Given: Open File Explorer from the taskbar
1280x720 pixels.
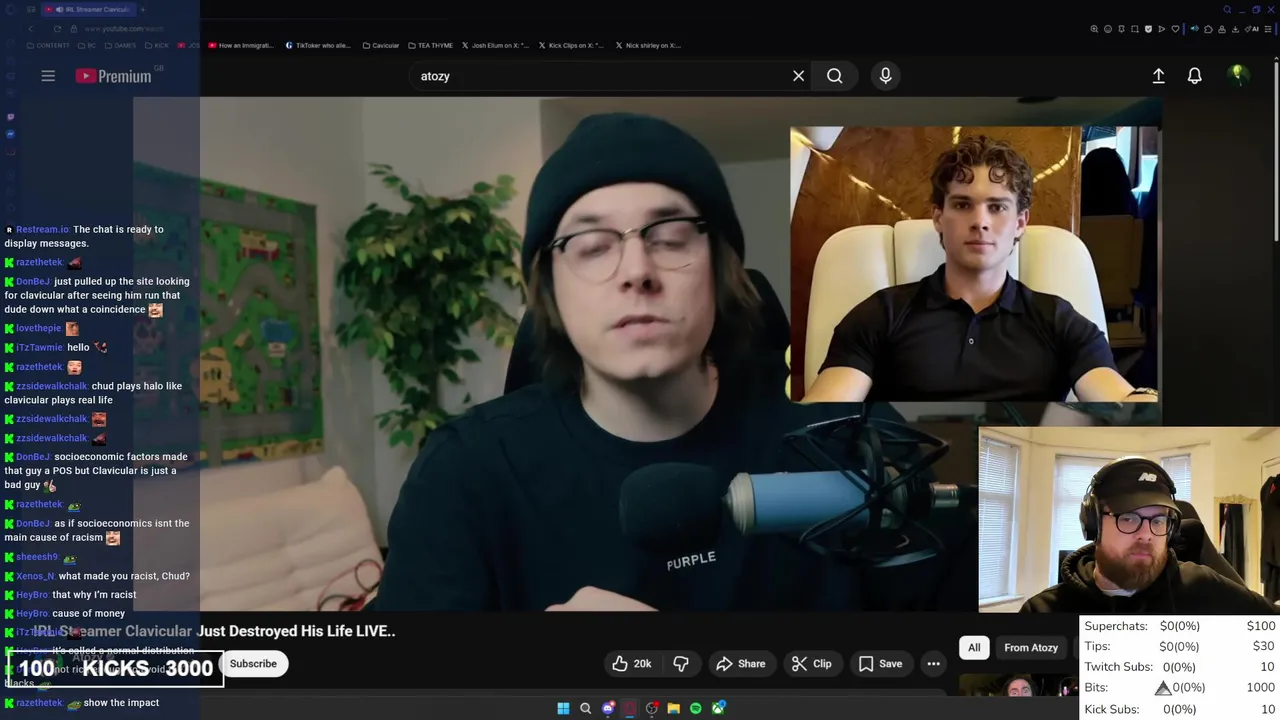Looking at the screenshot, I should (x=673, y=709).
